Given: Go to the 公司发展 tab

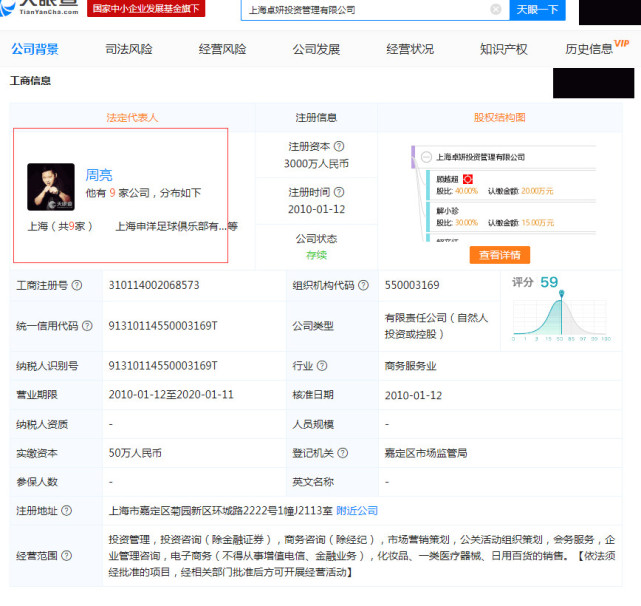Looking at the screenshot, I should pos(316,49).
